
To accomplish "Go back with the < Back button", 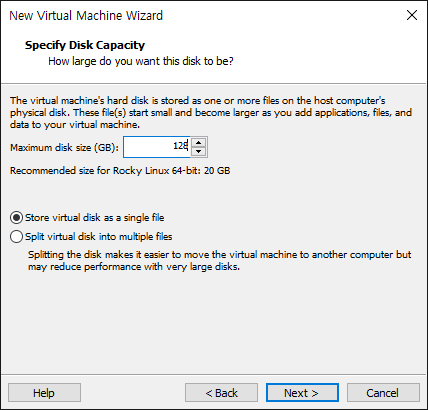I will (221, 393).
